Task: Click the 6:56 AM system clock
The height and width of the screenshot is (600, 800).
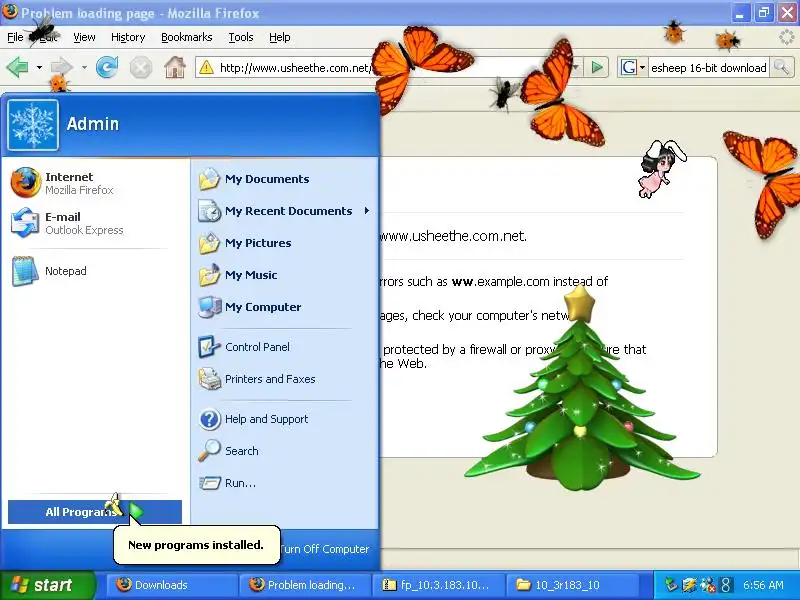Action: click(x=763, y=585)
